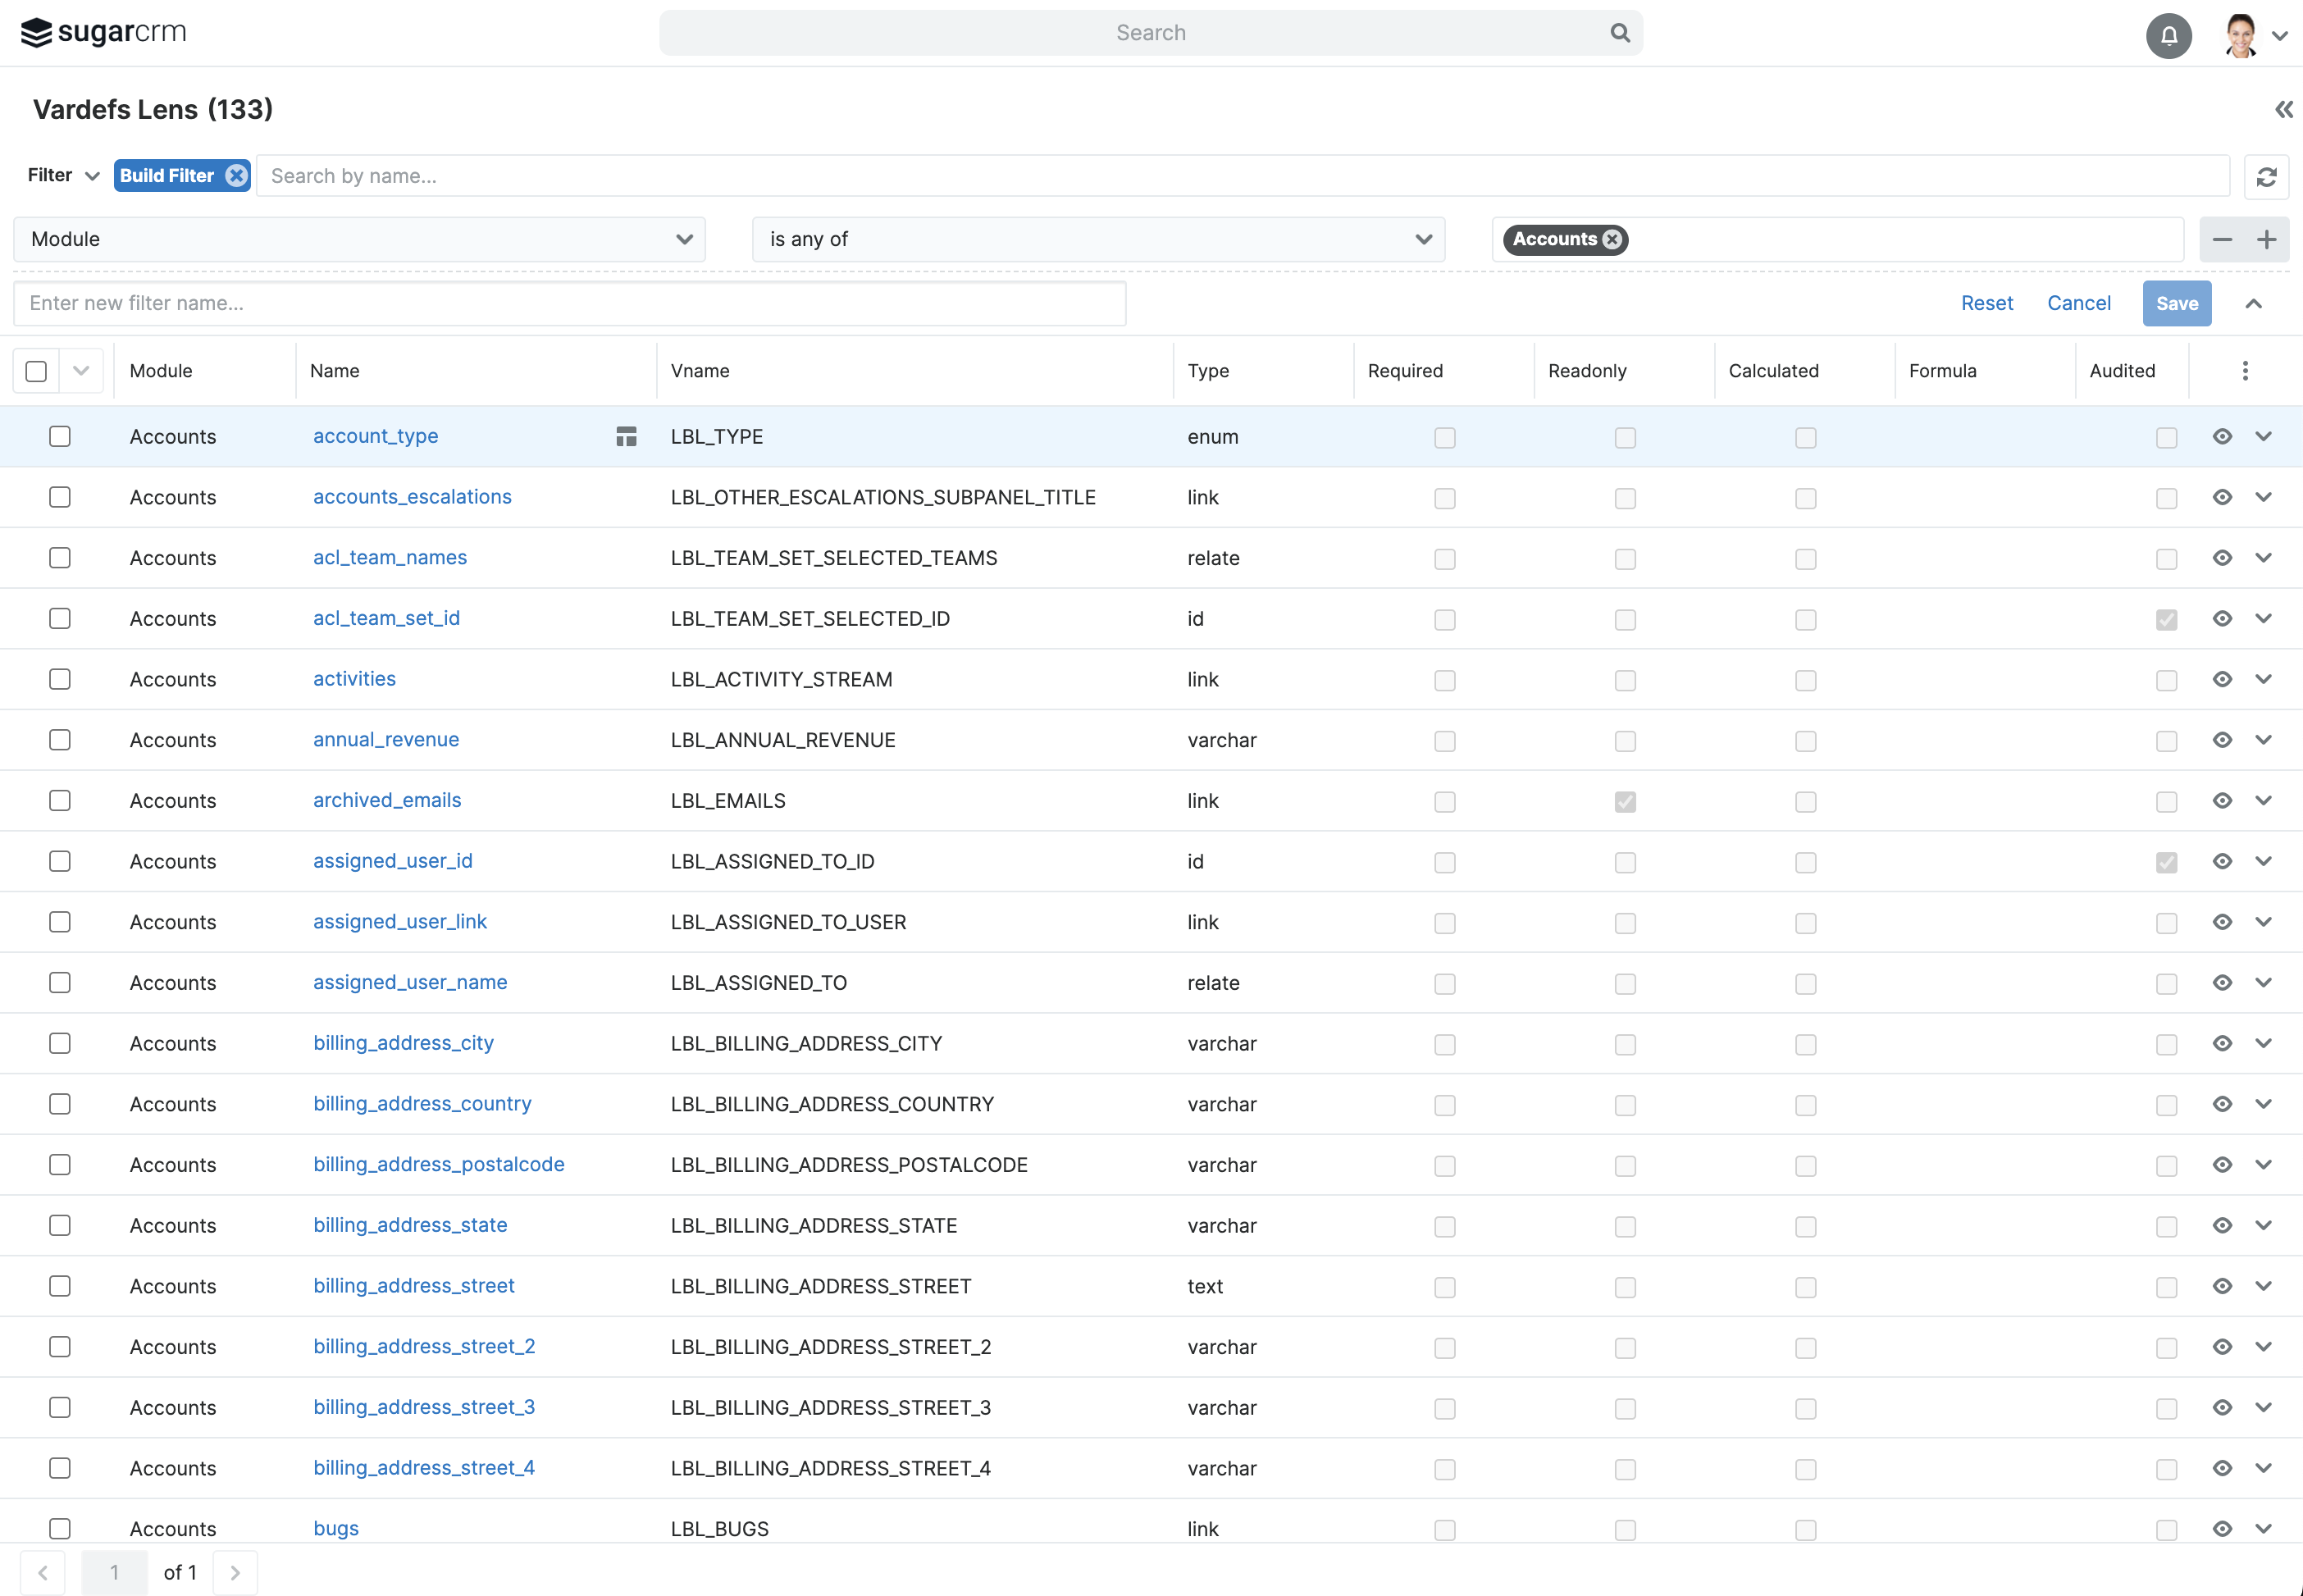The image size is (2303, 1596).
Task: Remove the Accounts filter tag
Action: [1610, 239]
